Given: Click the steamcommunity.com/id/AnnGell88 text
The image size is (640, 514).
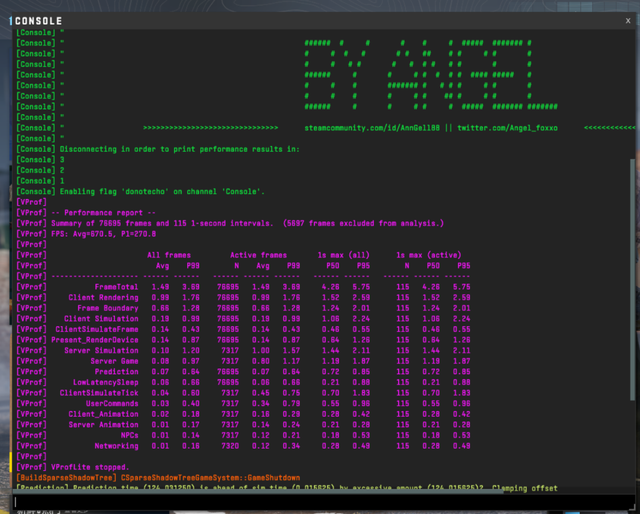Looking at the screenshot, I should pyautogui.click(x=372, y=128).
